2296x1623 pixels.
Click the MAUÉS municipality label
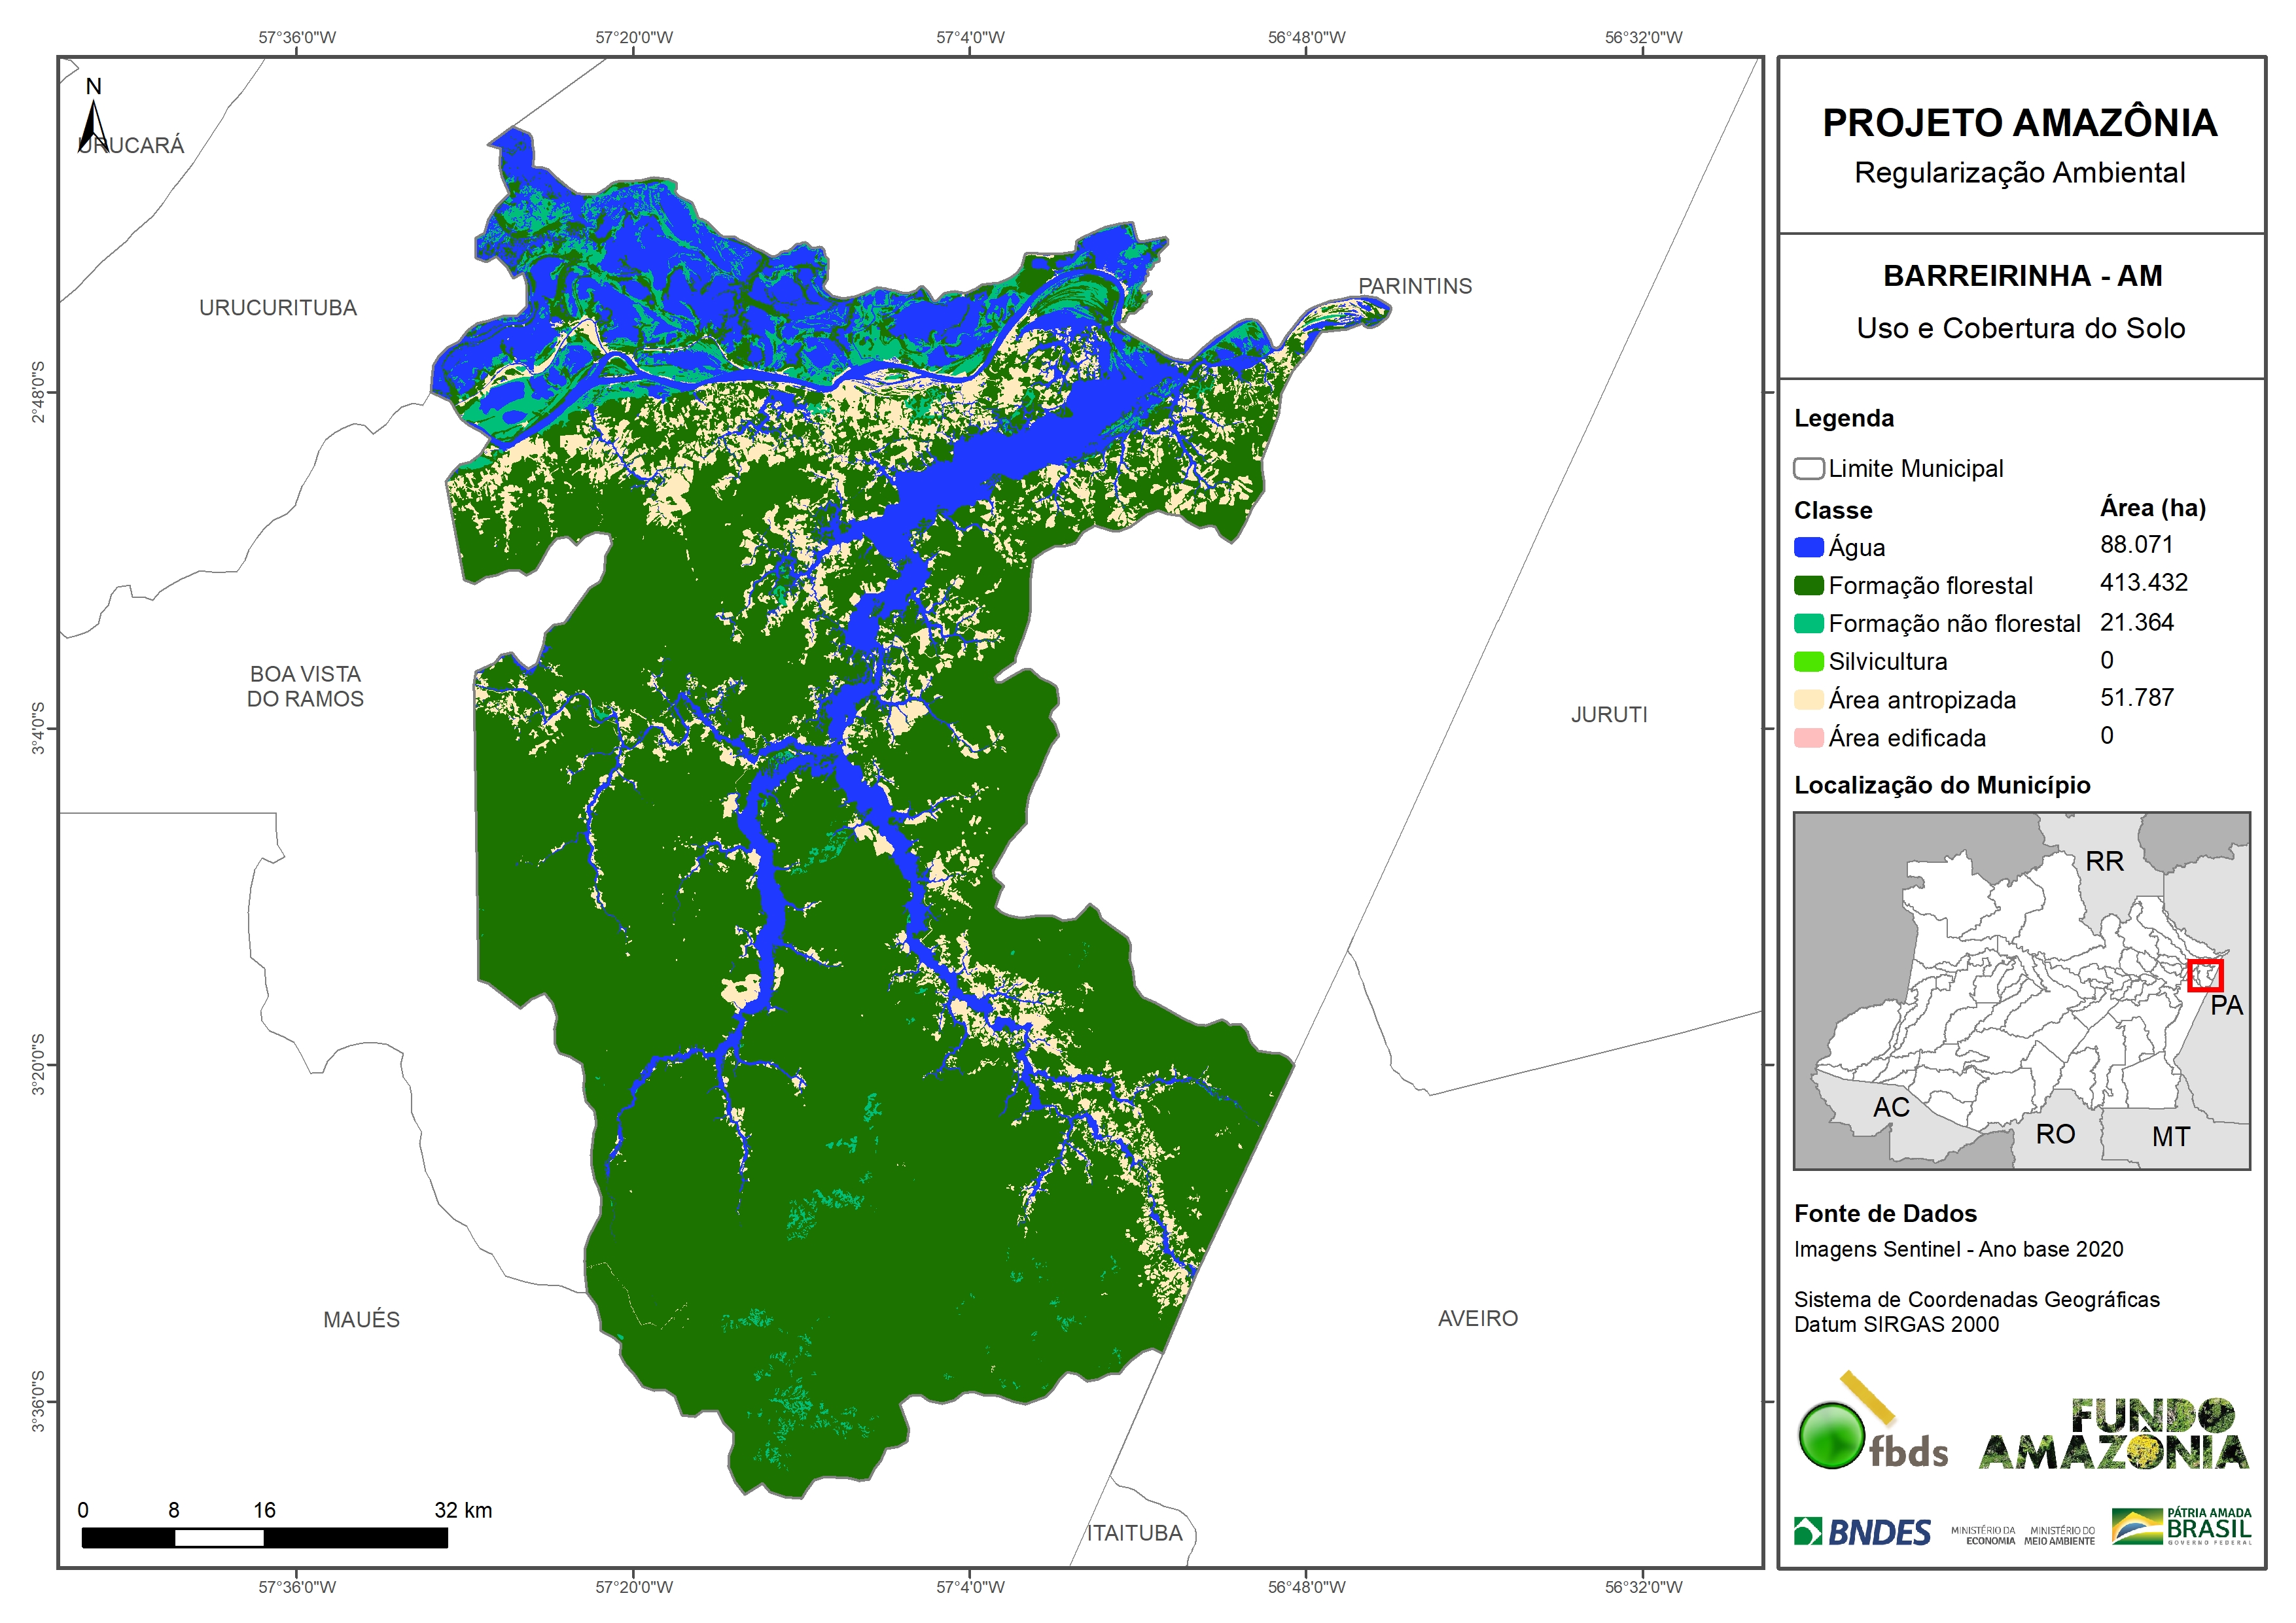(361, 1319)
